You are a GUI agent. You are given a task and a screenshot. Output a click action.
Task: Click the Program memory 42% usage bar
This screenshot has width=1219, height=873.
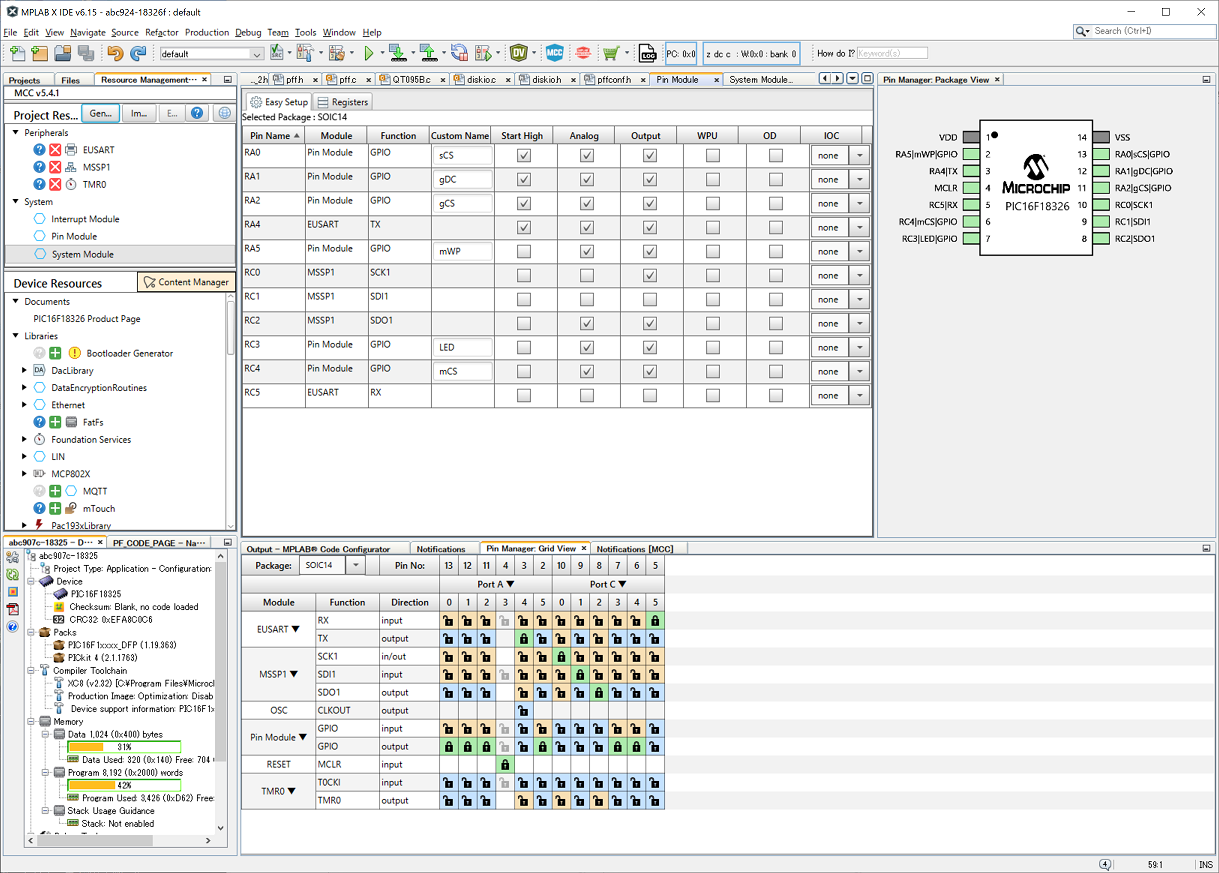tap(124, 785)
